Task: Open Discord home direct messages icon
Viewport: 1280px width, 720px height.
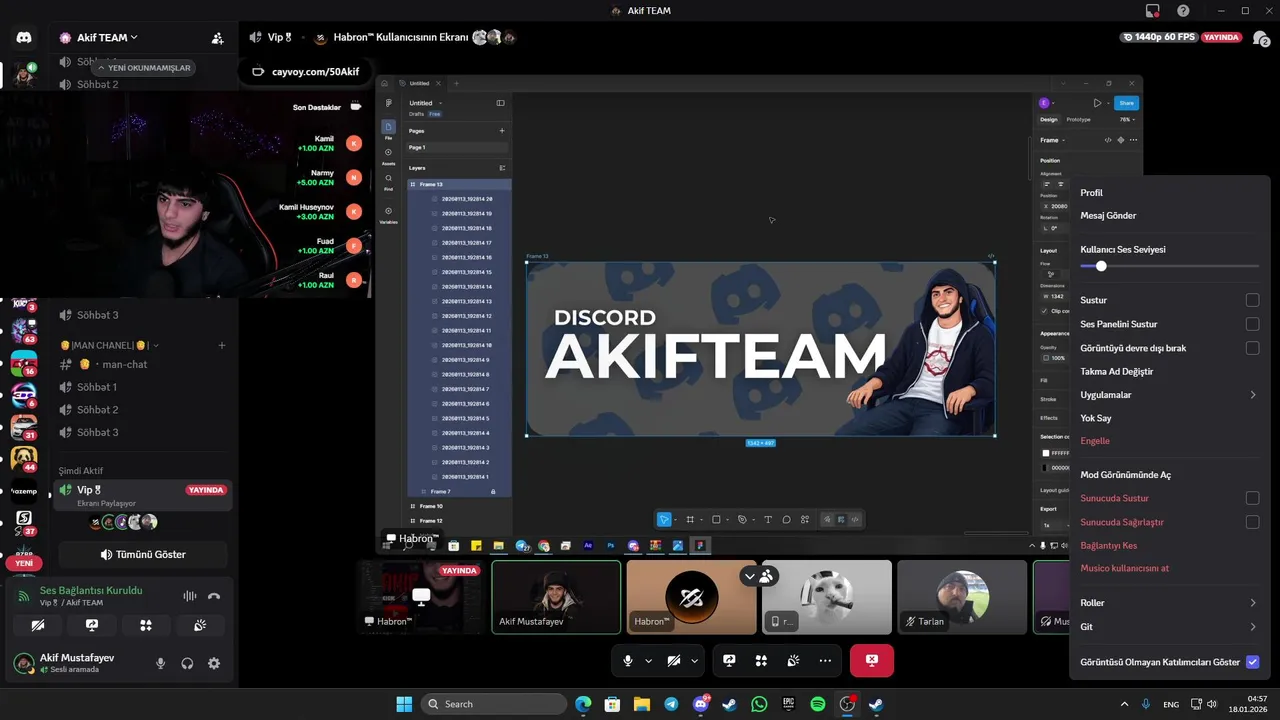Action: click(24, 37)
